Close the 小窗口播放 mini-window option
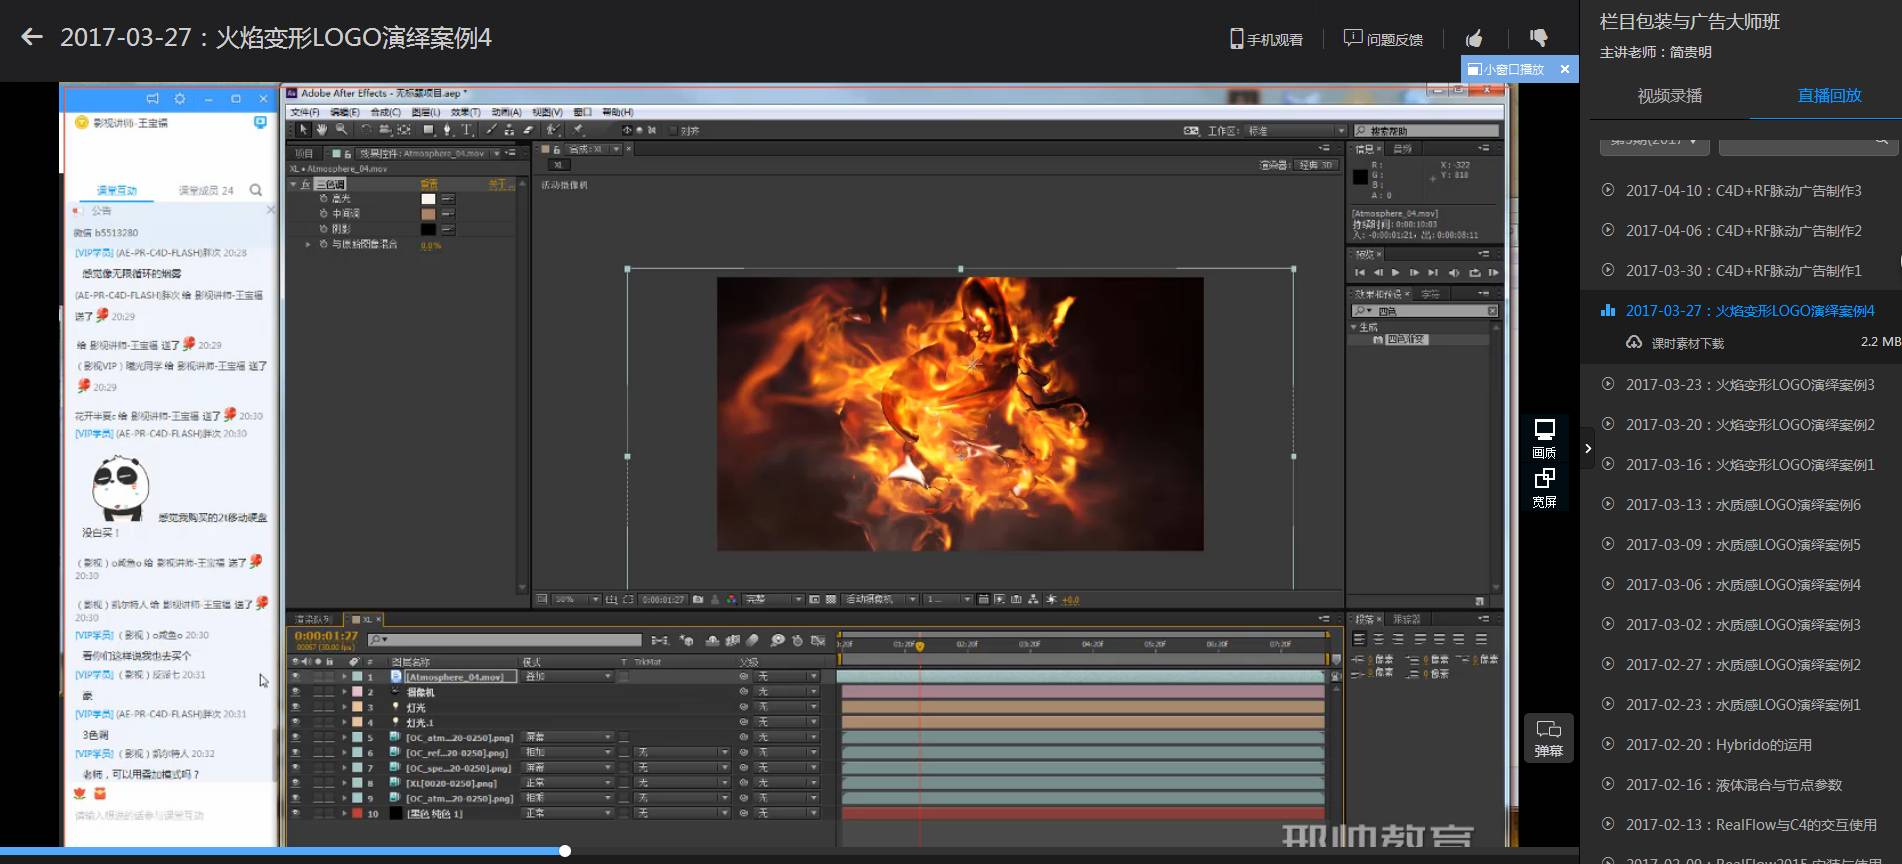The width and height of the screenshot is (1902, 864). [x=1565, y=69]
